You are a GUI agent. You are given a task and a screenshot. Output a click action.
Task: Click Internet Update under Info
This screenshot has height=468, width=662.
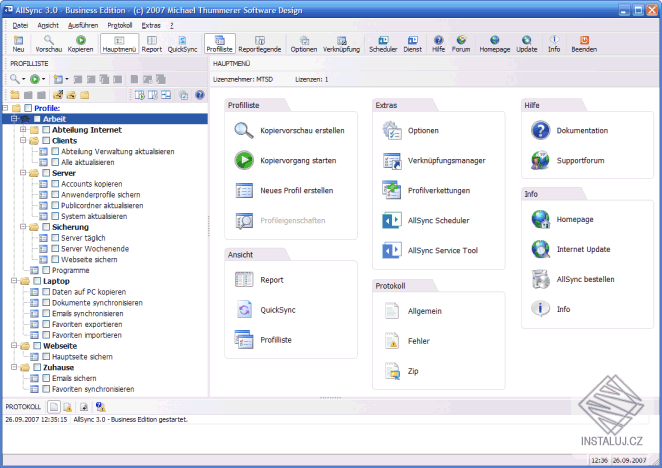pos(571,249)
